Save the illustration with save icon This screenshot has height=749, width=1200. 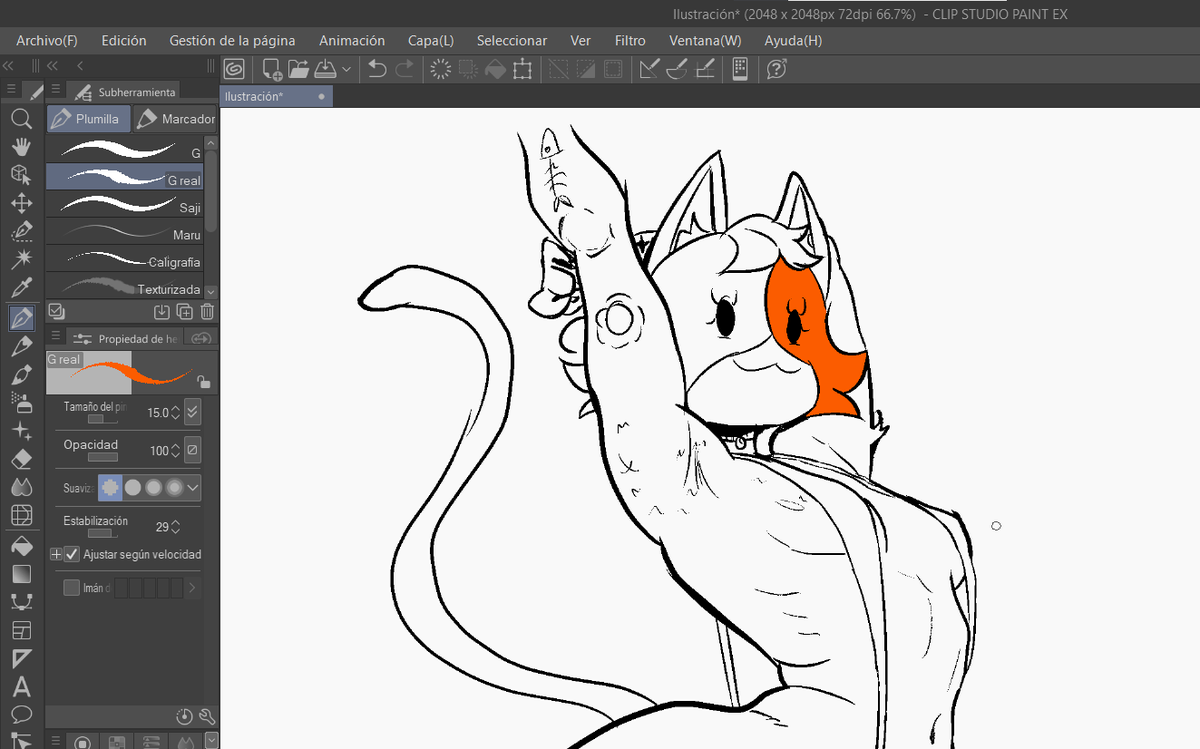[x=325, y=69]
